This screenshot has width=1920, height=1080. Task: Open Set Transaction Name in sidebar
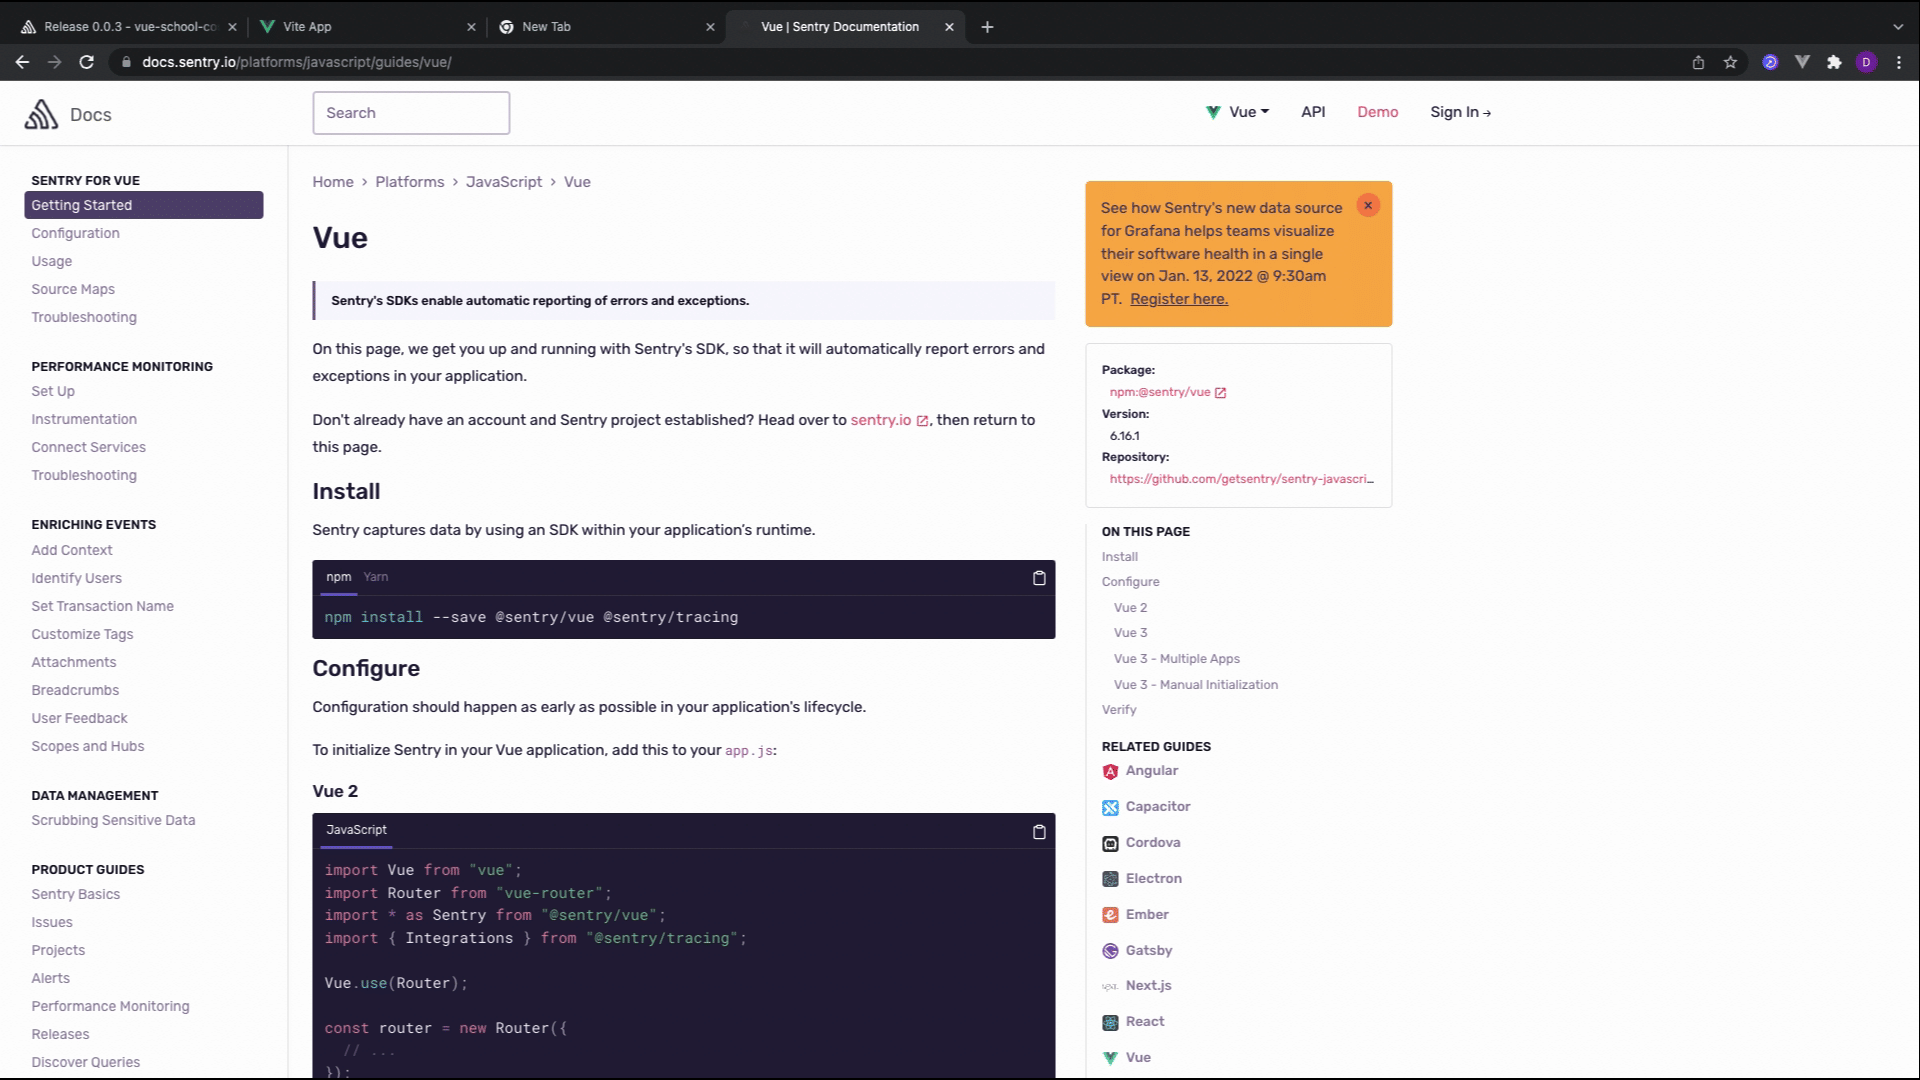(102, 606)
